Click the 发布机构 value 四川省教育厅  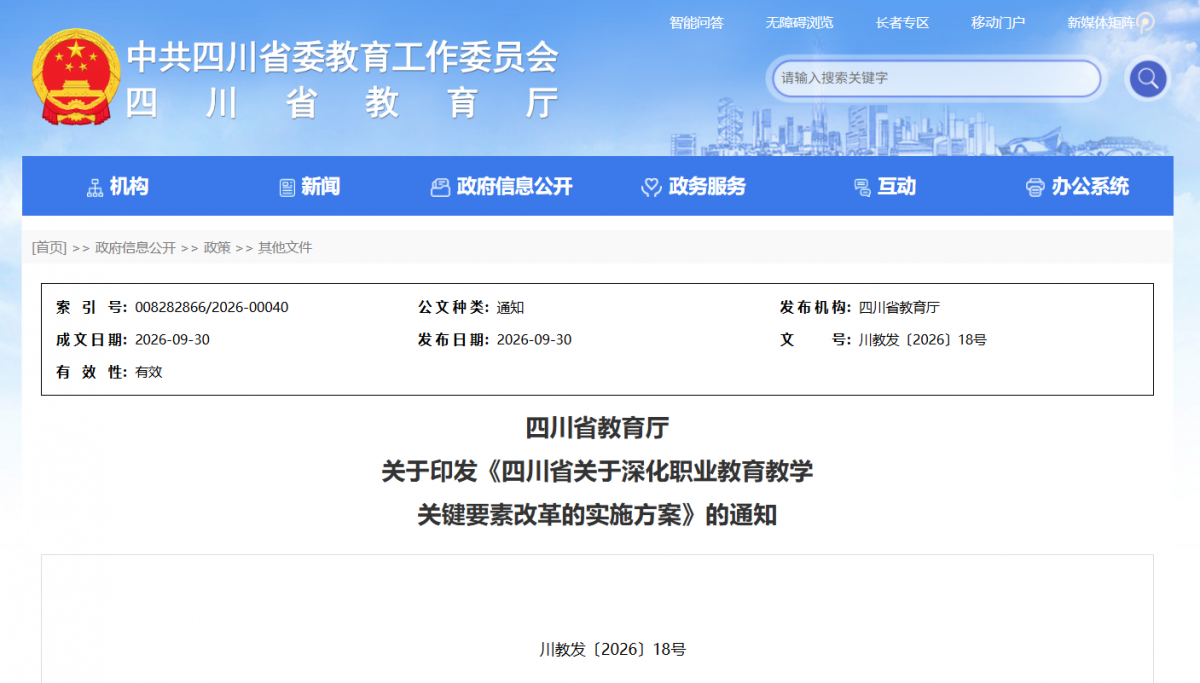coord(899,307)
